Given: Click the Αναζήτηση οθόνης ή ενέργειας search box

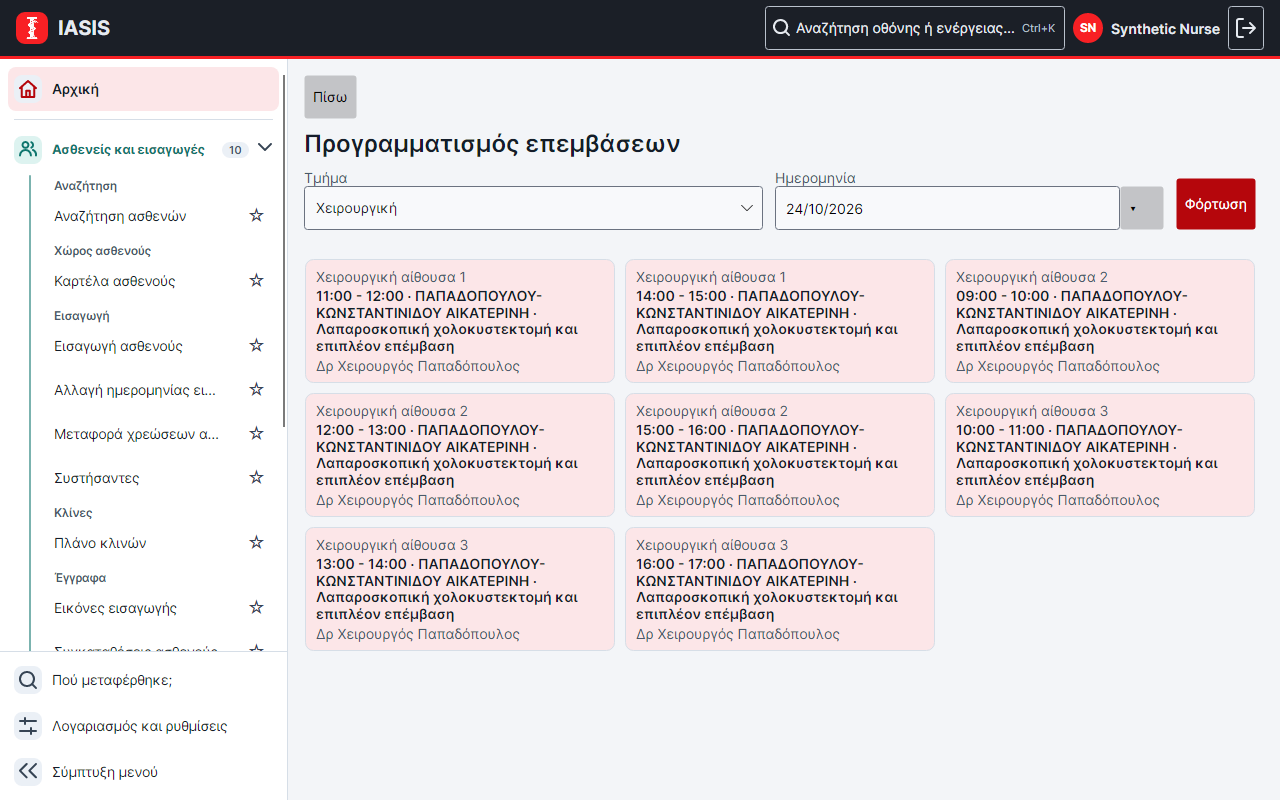Looking at the screenshot, I should click(x=914, y=28).
